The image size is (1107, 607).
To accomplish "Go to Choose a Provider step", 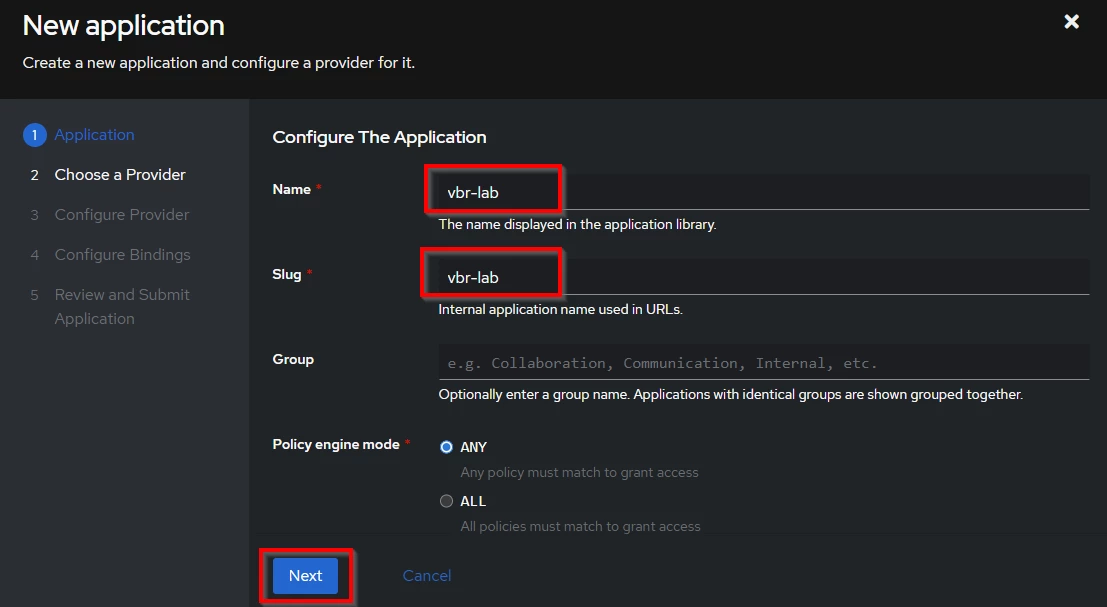I will [x=120, y=175].
